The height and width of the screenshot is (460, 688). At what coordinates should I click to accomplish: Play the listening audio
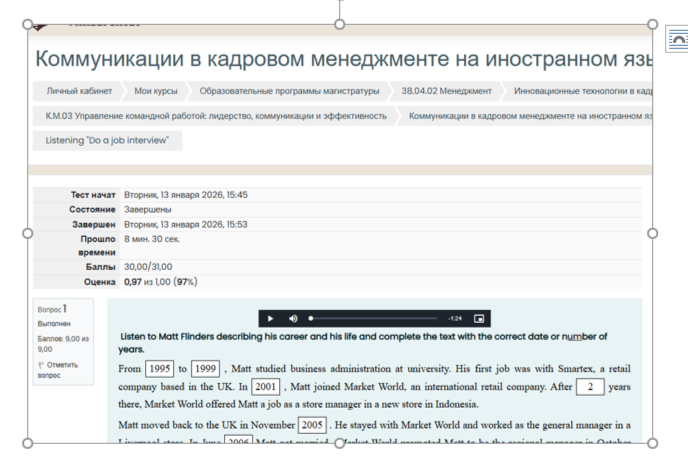point(270,318)
